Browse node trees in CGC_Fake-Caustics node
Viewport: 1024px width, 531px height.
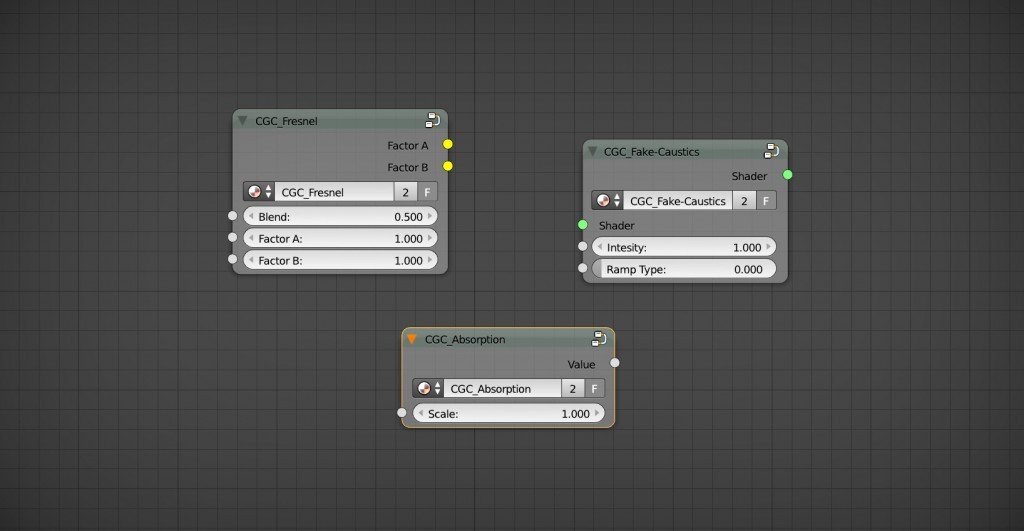pos(608,201)
